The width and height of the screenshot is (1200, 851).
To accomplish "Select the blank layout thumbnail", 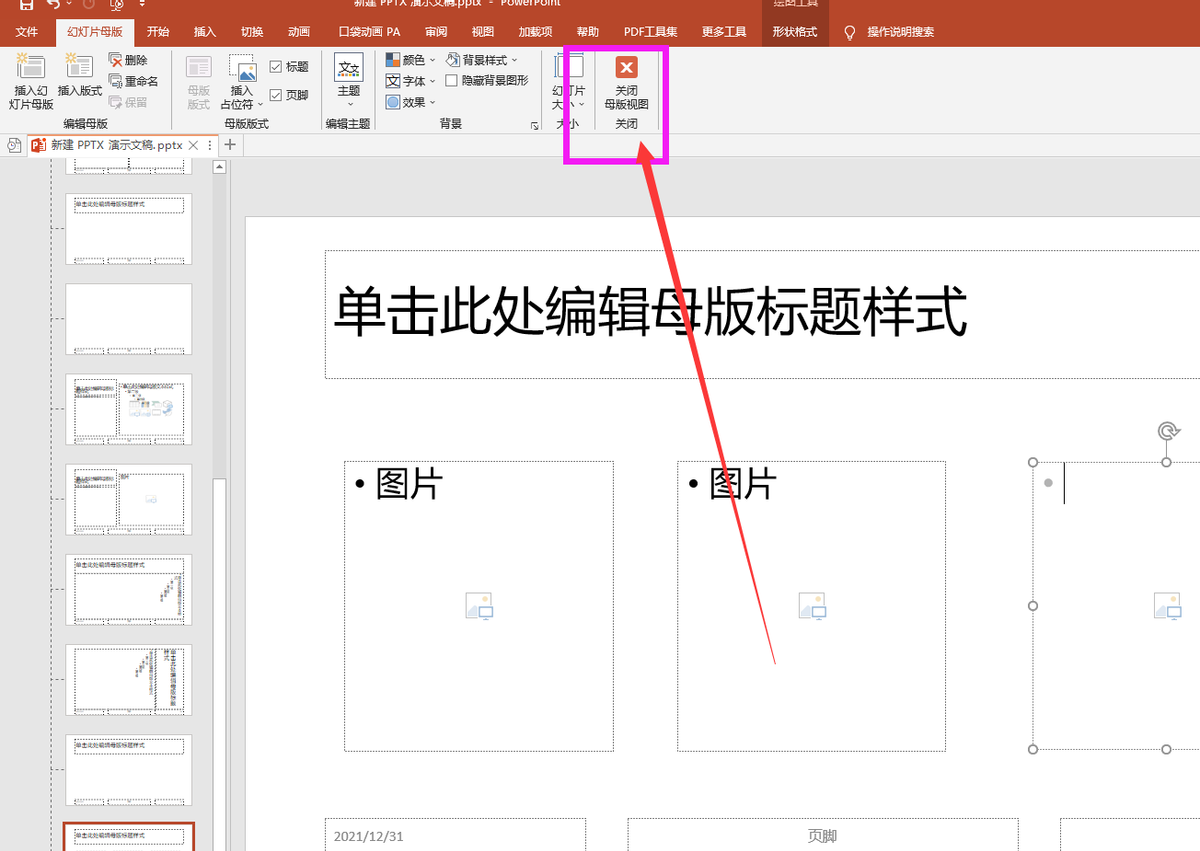I will coord(128,319).
